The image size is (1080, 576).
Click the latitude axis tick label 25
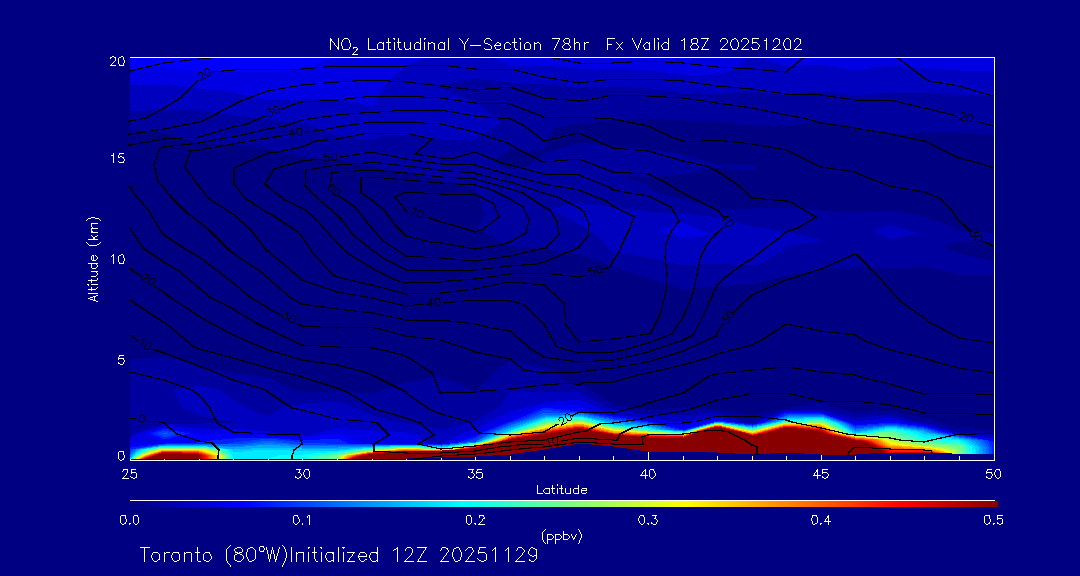coord(129,473)
